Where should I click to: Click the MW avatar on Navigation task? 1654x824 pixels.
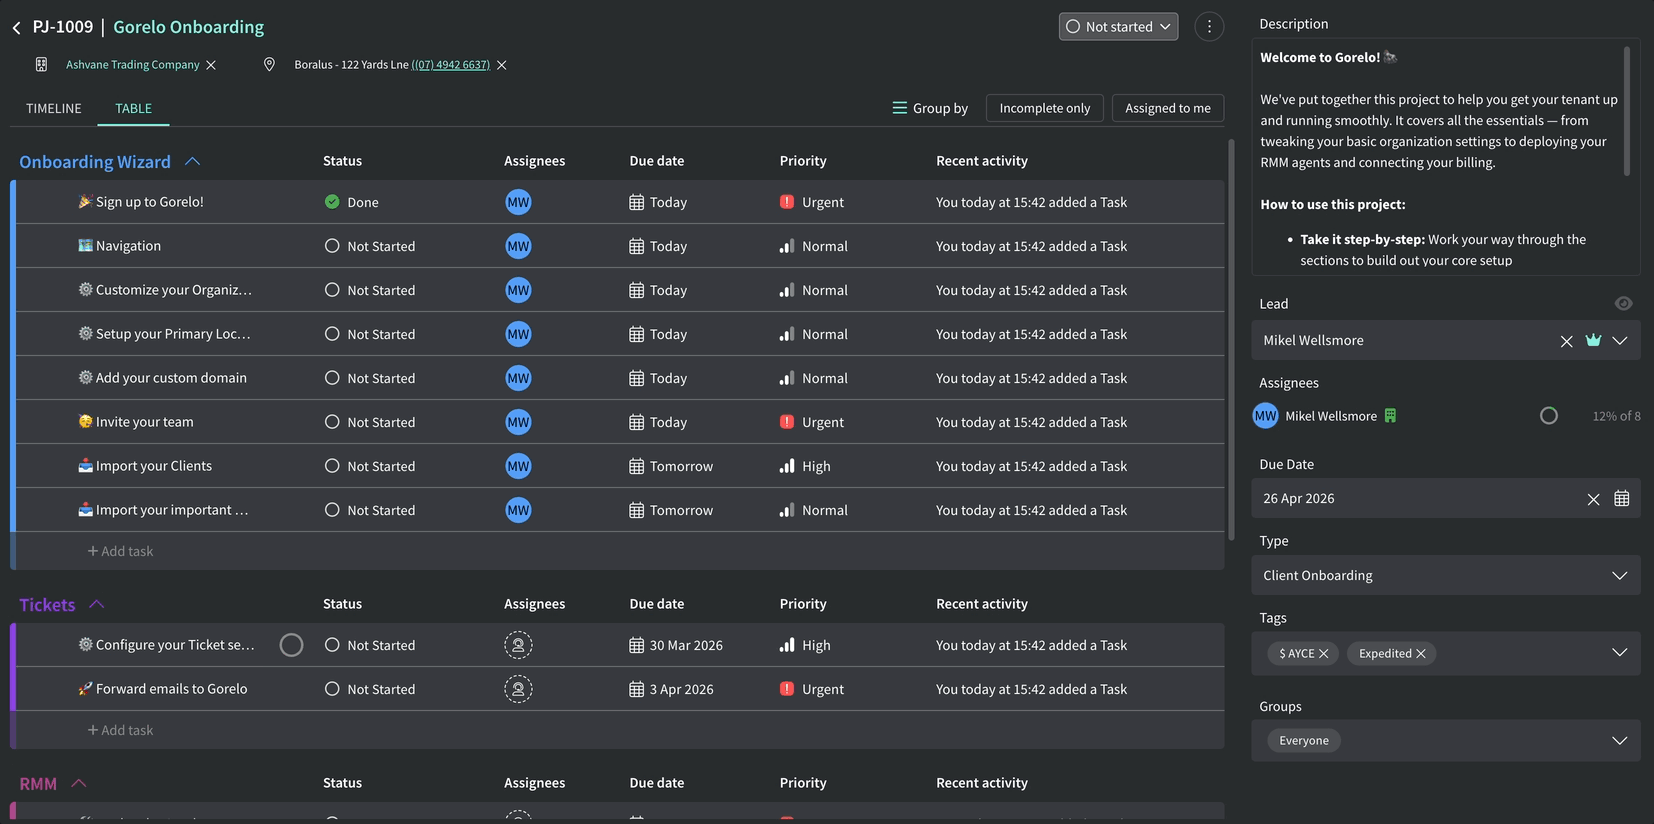[x=518, y=246]
